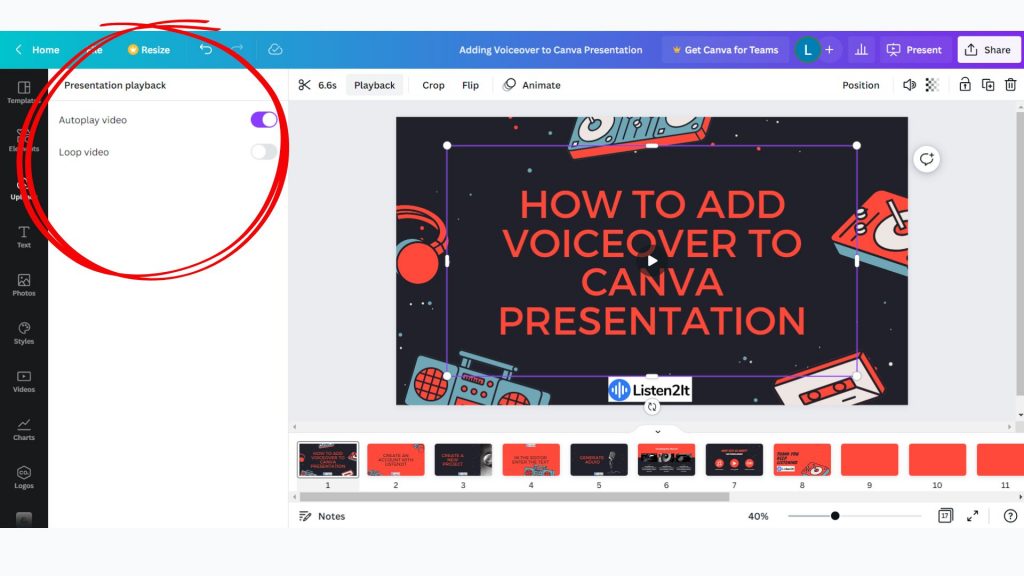Open the Templates sidebar panel
This screenshot has height=576, width=1024.
[x=24, y=93]
